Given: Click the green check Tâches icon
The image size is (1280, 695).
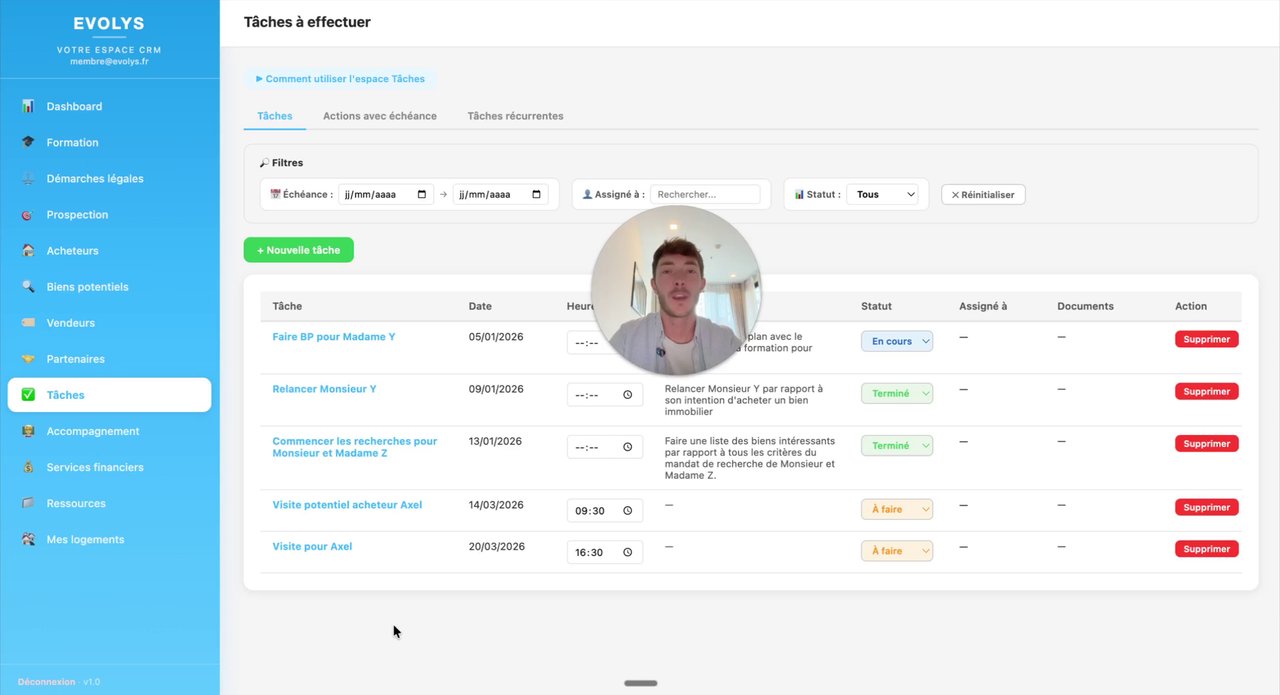Looking at the screenshot, I should pyautogui.click(x=28, y=394).
